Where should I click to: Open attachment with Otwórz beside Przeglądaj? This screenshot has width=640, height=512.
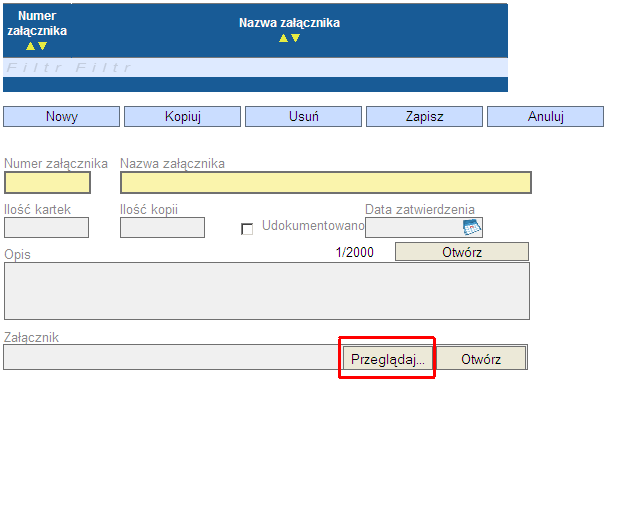pyautogui.click(x=481, y=358)
